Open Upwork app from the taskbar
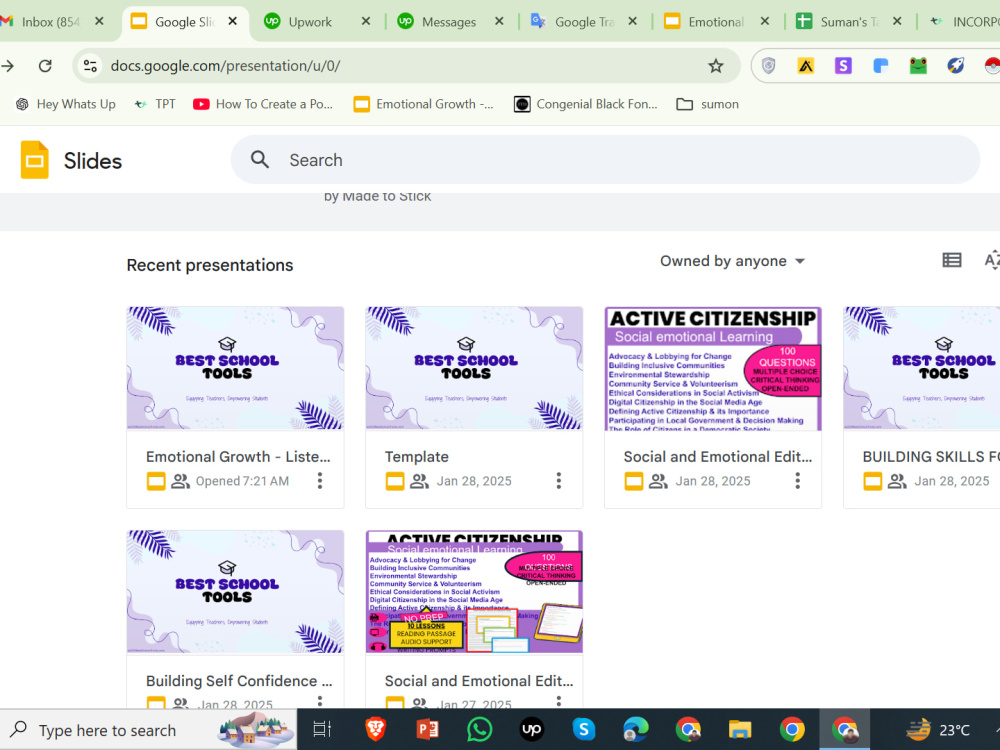Viewport: 1000px width, 750px height. point(531,729)
